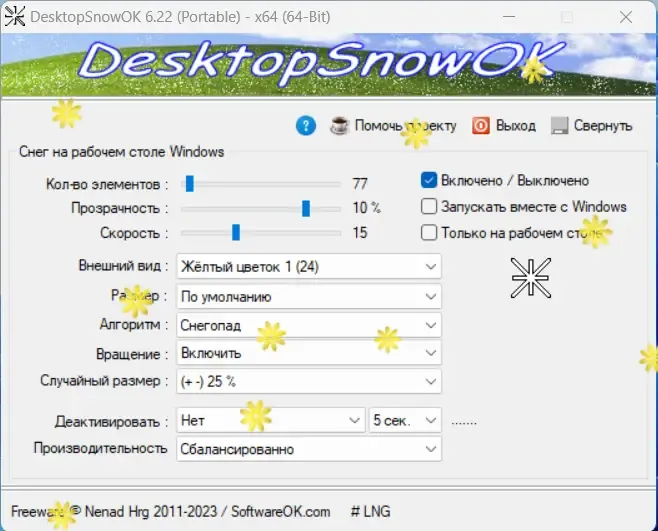Open the # LNG language menu
Image resolution: width=658 pixels, height=531 pixels.
[371, 511]
